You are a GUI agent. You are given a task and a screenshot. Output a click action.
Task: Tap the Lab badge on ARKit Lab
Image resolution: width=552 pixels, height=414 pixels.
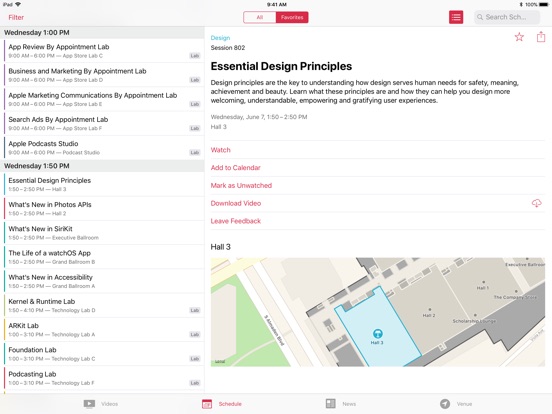pos(195,334)
